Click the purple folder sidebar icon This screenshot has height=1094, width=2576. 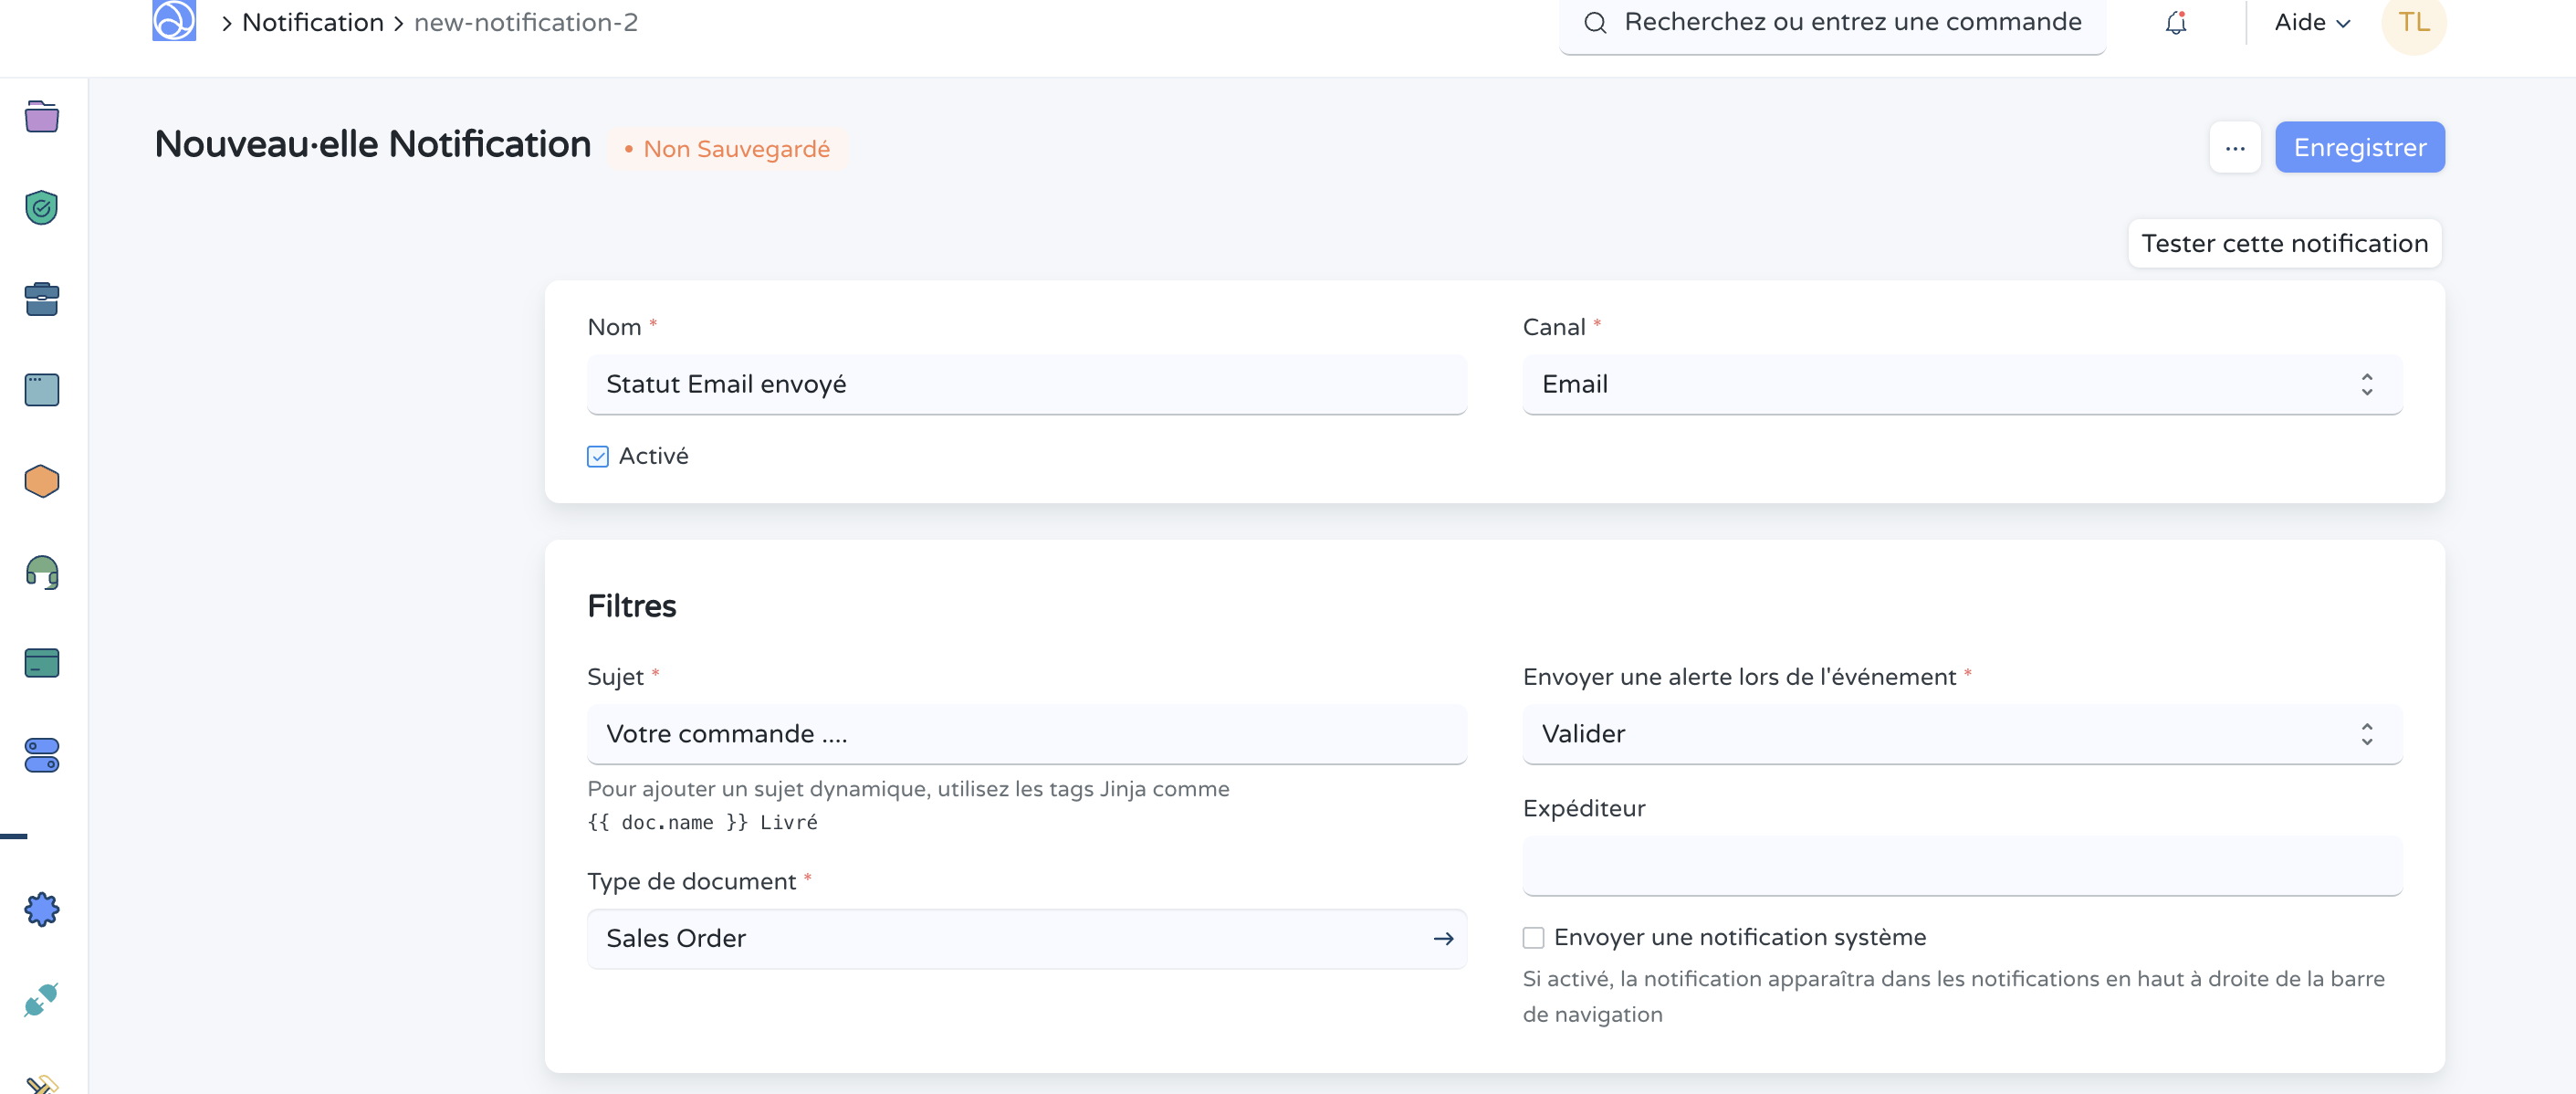tap(41, 117)
